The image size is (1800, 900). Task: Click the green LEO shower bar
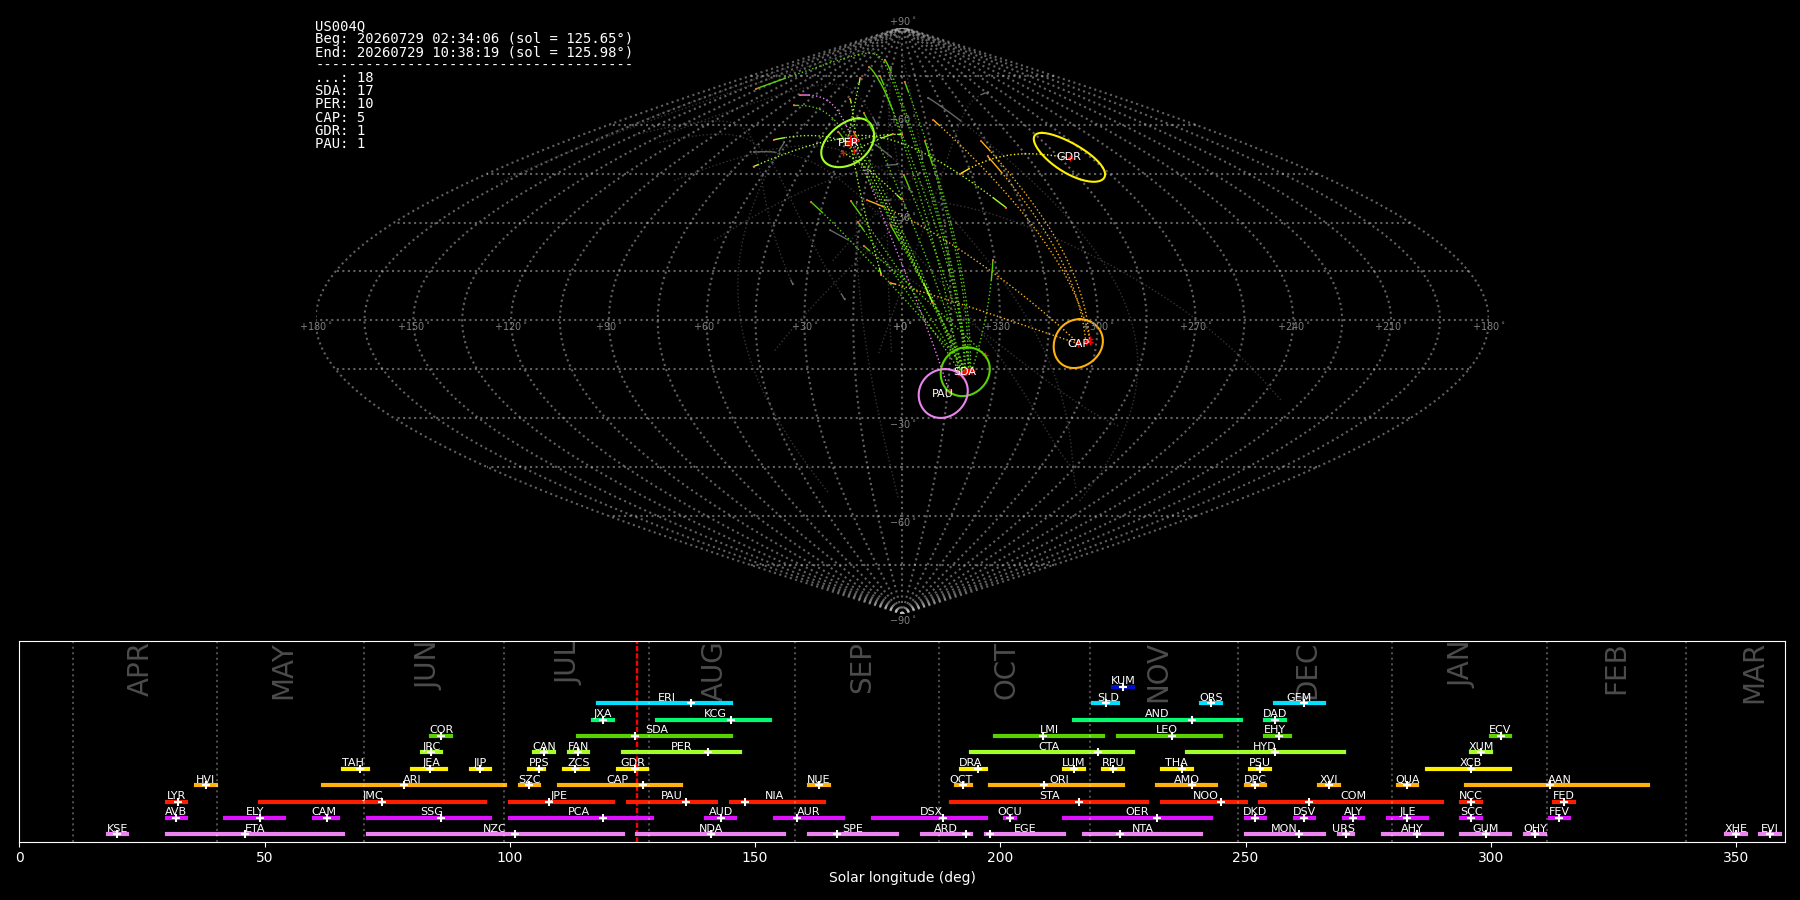click(1169, 736)
